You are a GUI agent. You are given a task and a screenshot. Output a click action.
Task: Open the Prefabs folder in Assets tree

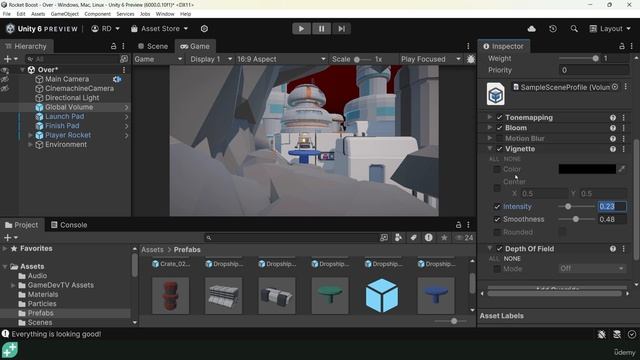[x=40, y=313]
